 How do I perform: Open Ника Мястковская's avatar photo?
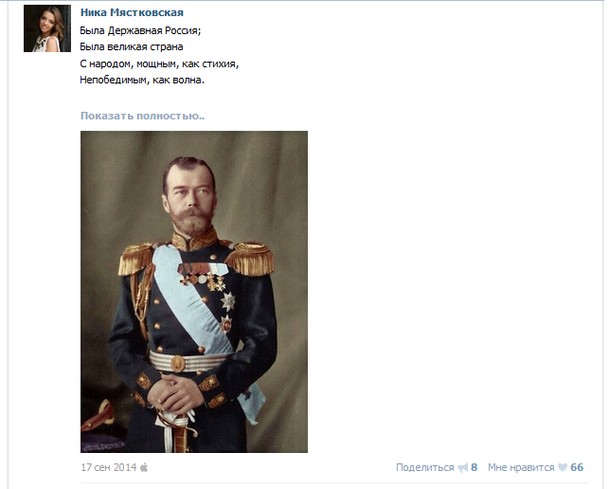coord(47,28)
